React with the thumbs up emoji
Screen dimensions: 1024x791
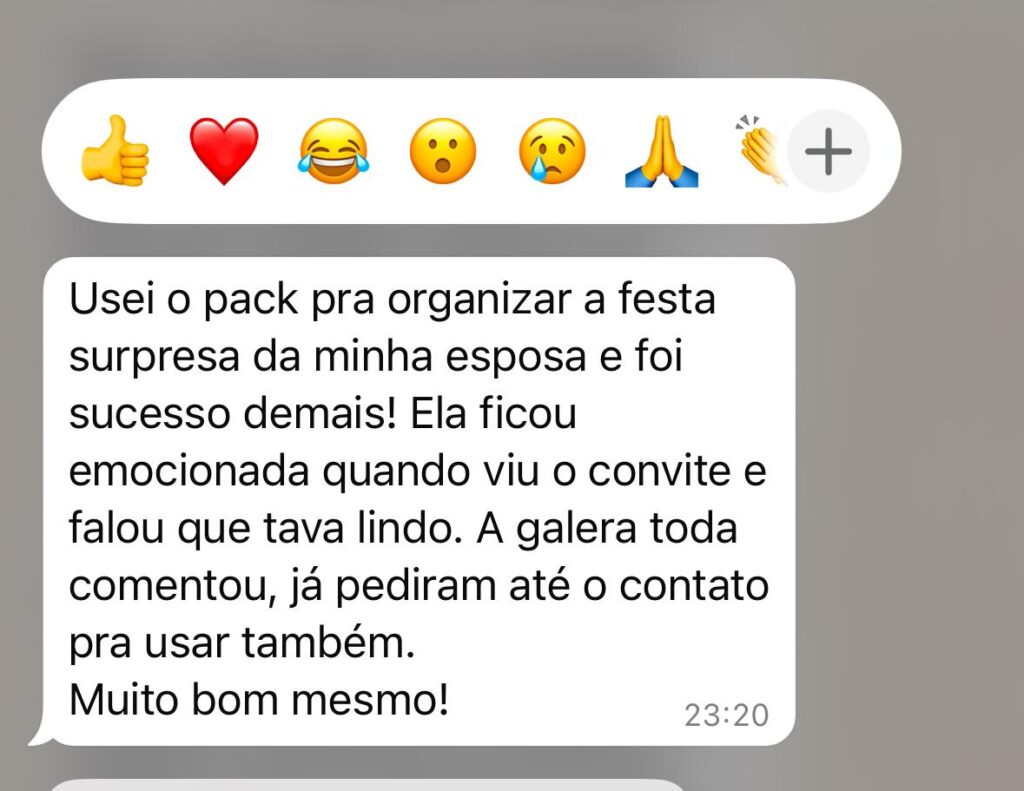tap(115, 151)
